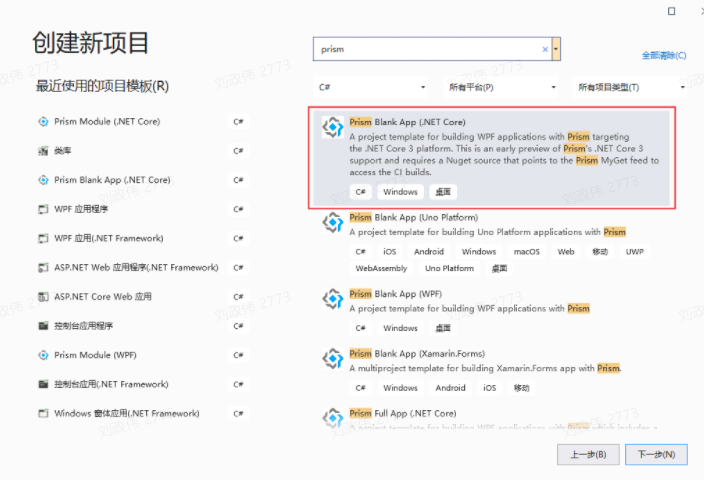Screen dimensions: 704x480
Task: Open the search box history dropdown arrow
Action: [556, 49]
